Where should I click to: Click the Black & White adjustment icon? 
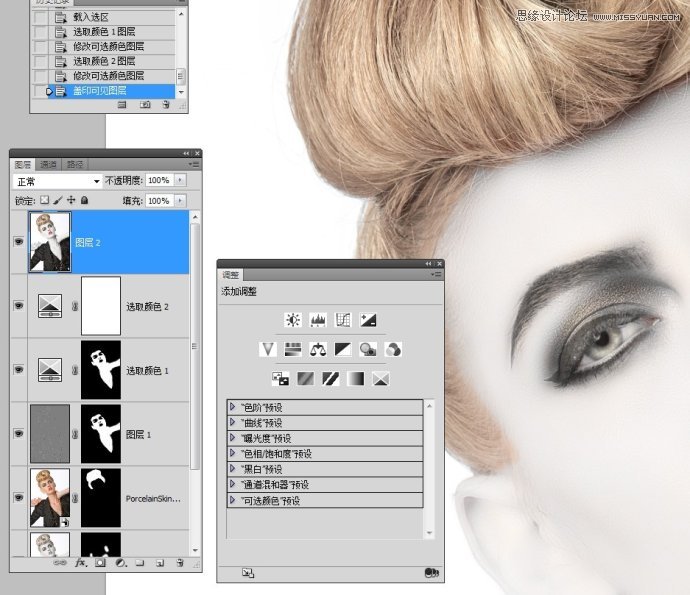click(343, 349)
